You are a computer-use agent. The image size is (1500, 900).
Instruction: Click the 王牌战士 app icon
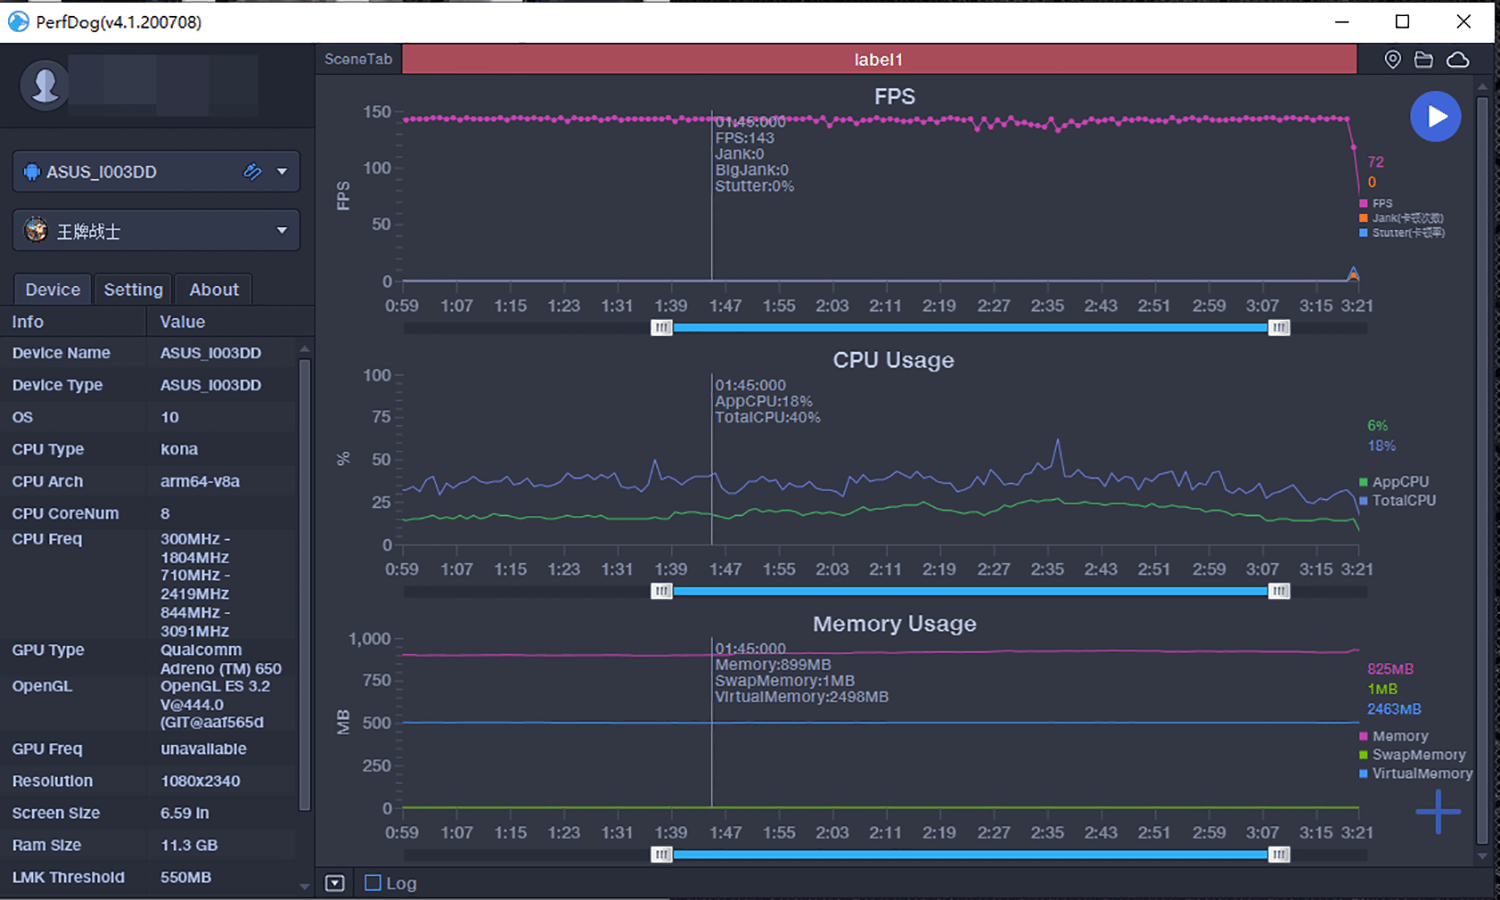click(36, 230)
